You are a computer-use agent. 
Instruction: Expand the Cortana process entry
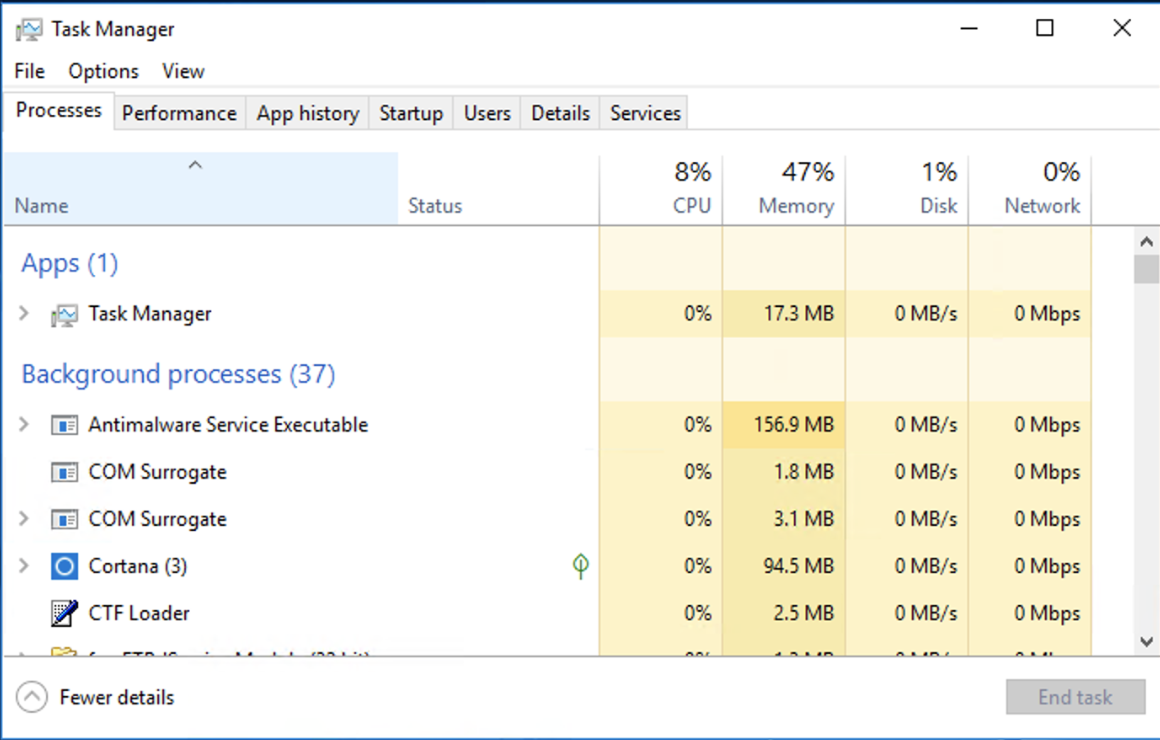22,566
